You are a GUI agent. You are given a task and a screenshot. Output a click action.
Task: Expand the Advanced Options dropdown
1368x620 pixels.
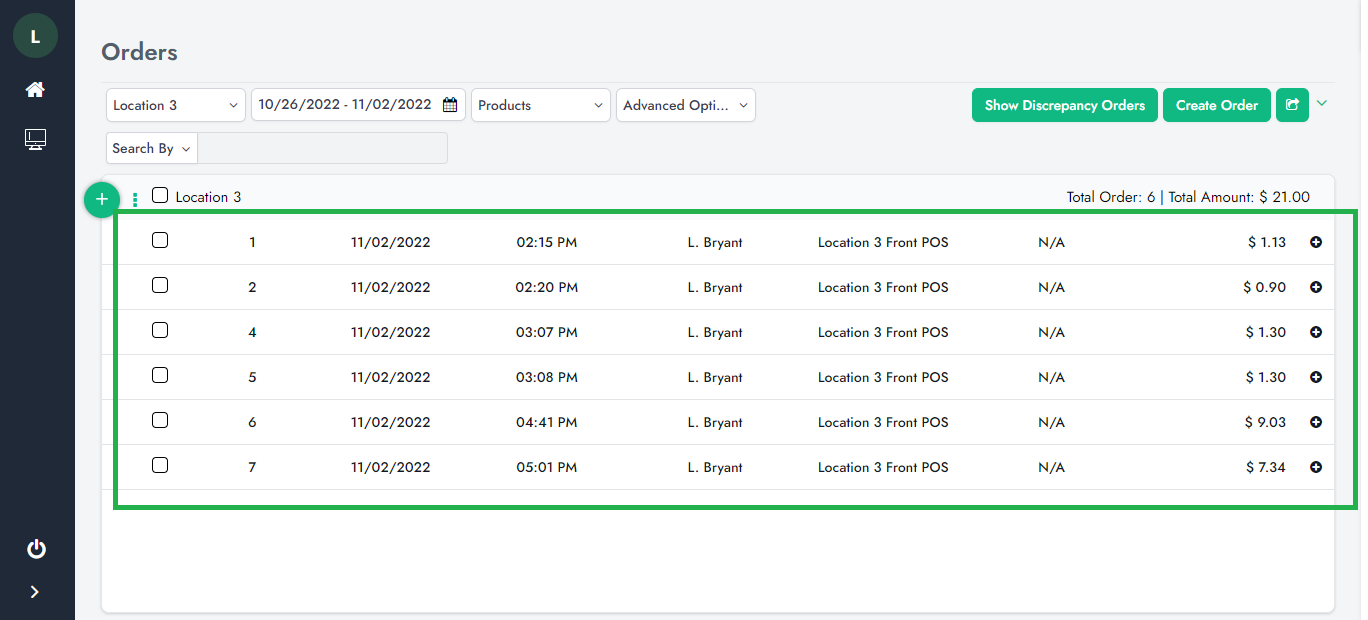(x=685, y=105)
